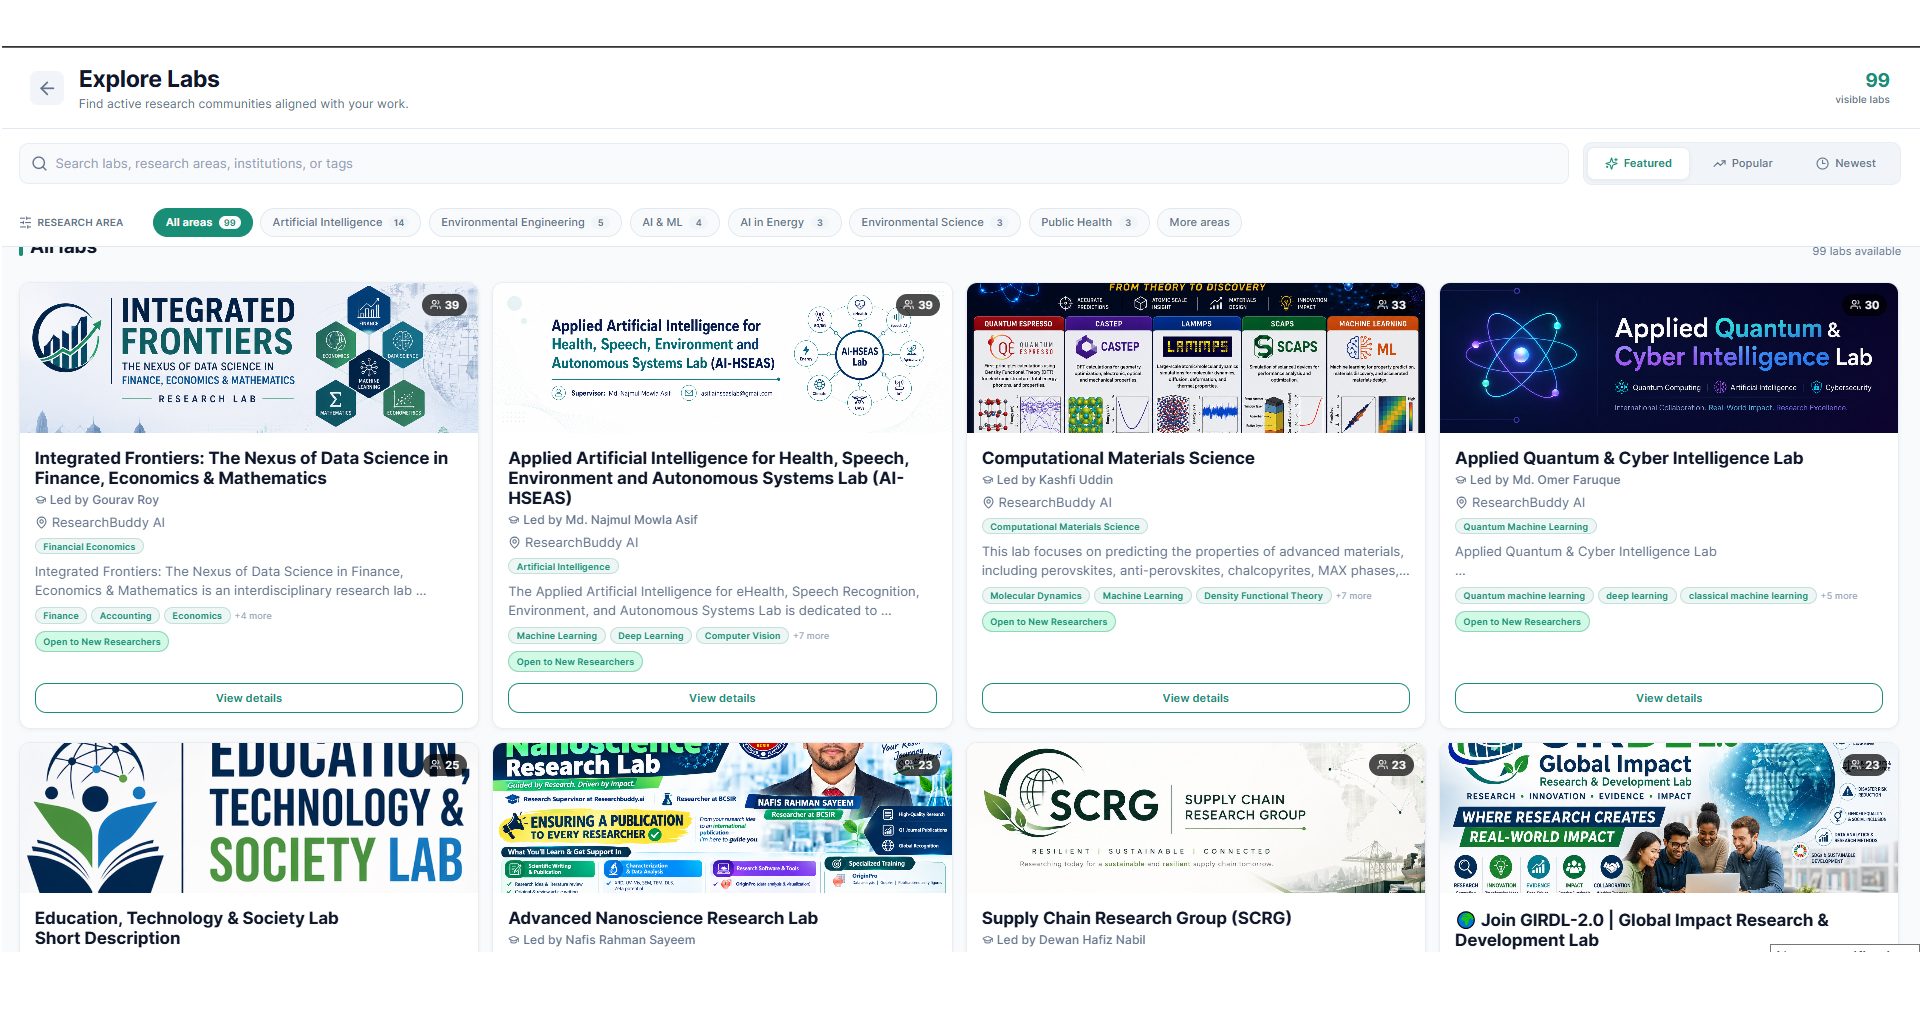
Task: Open AI-HSEAS lab banner image
Action: [x=722, y=358]
